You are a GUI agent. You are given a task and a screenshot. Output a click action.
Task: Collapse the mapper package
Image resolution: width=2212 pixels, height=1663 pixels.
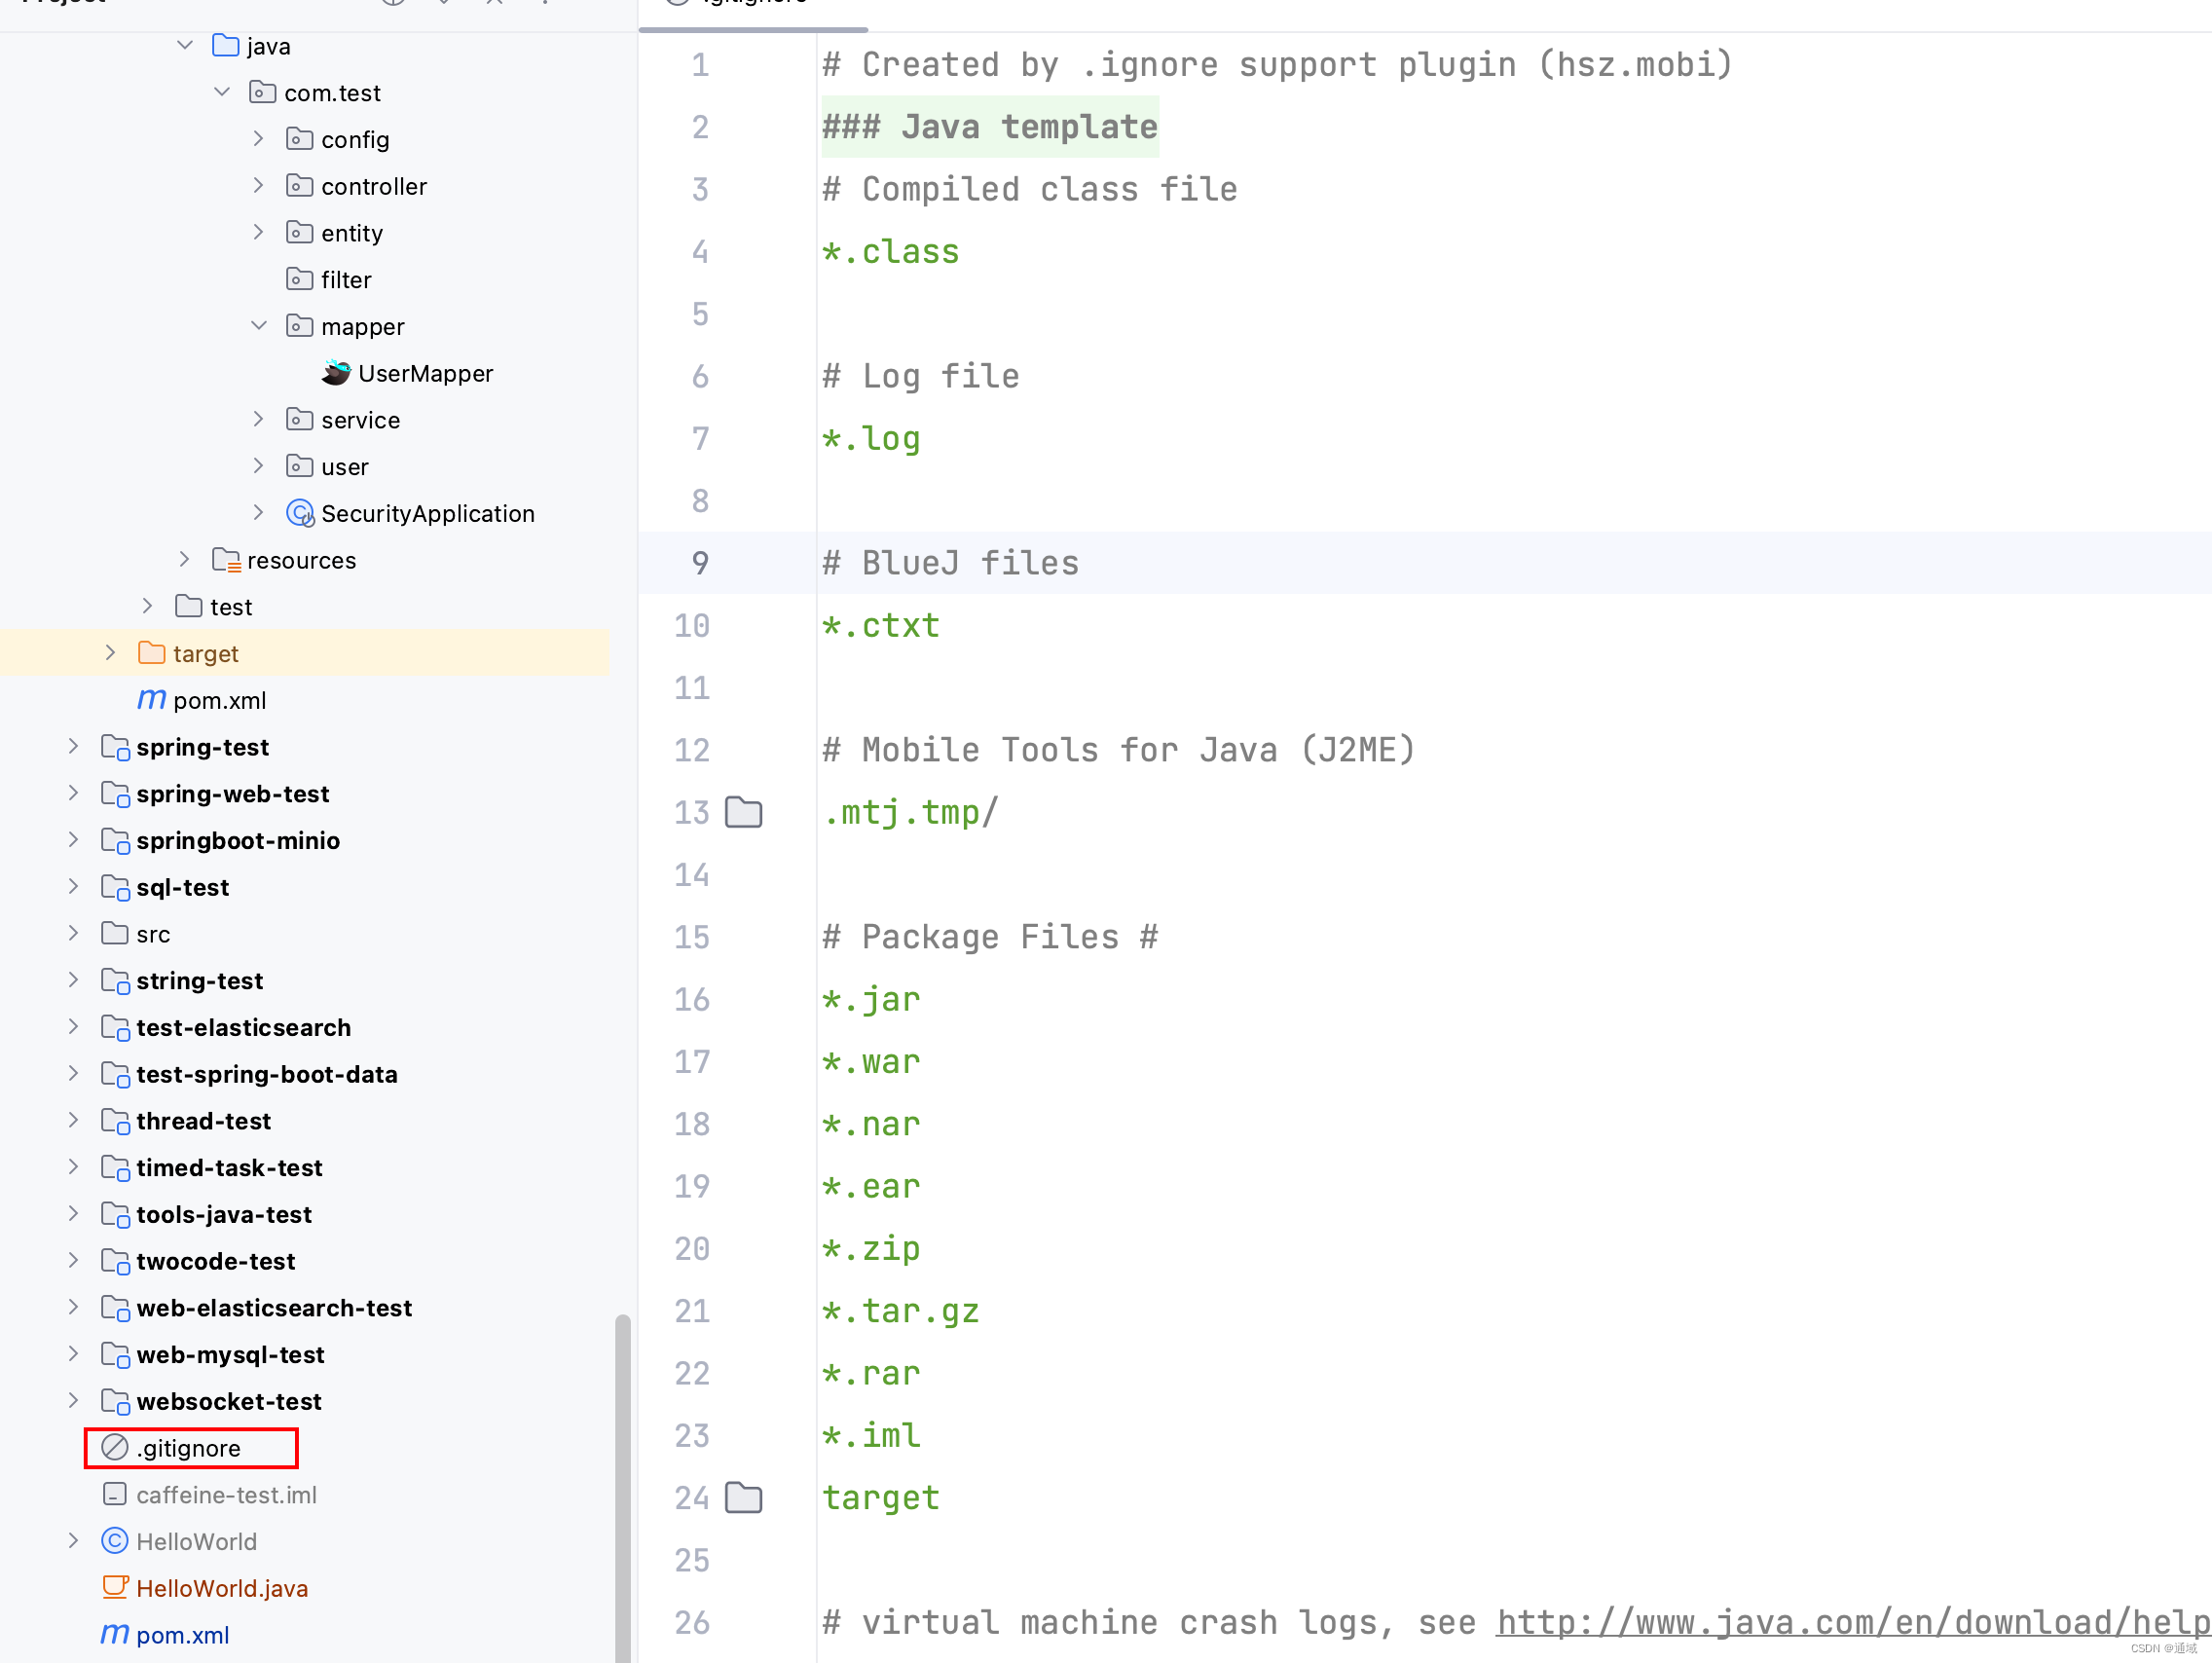[258, 326]
